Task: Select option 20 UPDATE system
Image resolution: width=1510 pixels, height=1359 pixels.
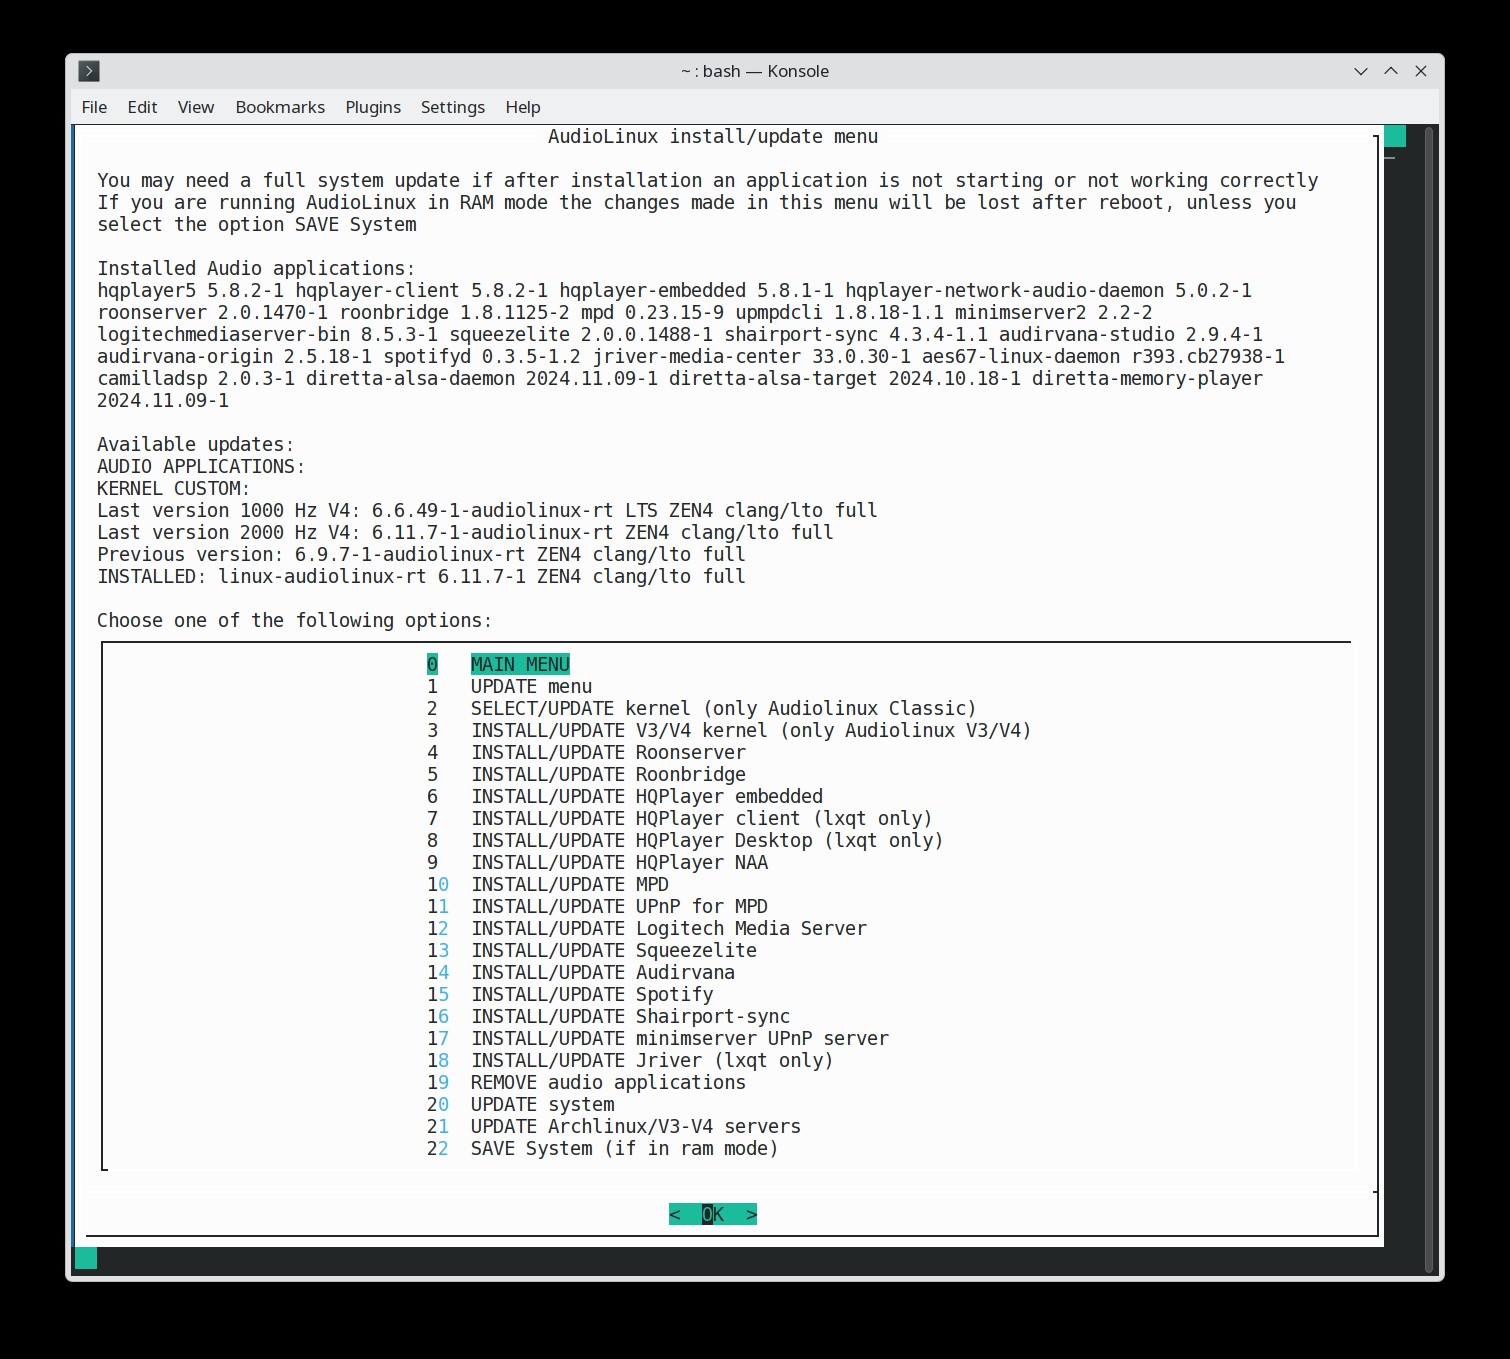Action: click(520, 1104)
